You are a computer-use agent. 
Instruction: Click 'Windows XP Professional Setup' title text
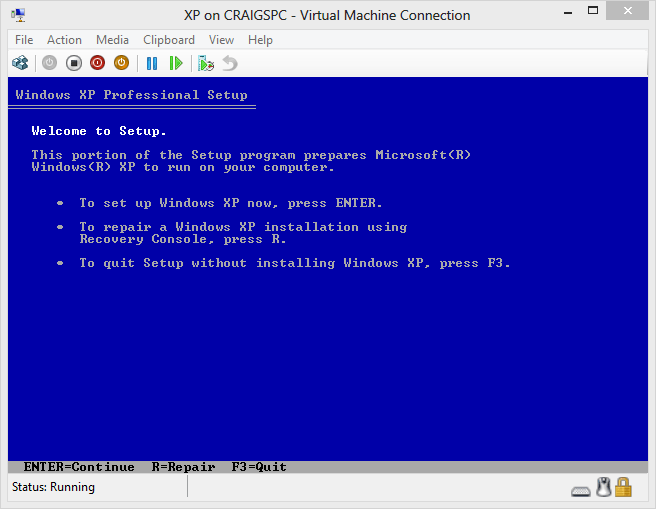[x=131, y=95]
